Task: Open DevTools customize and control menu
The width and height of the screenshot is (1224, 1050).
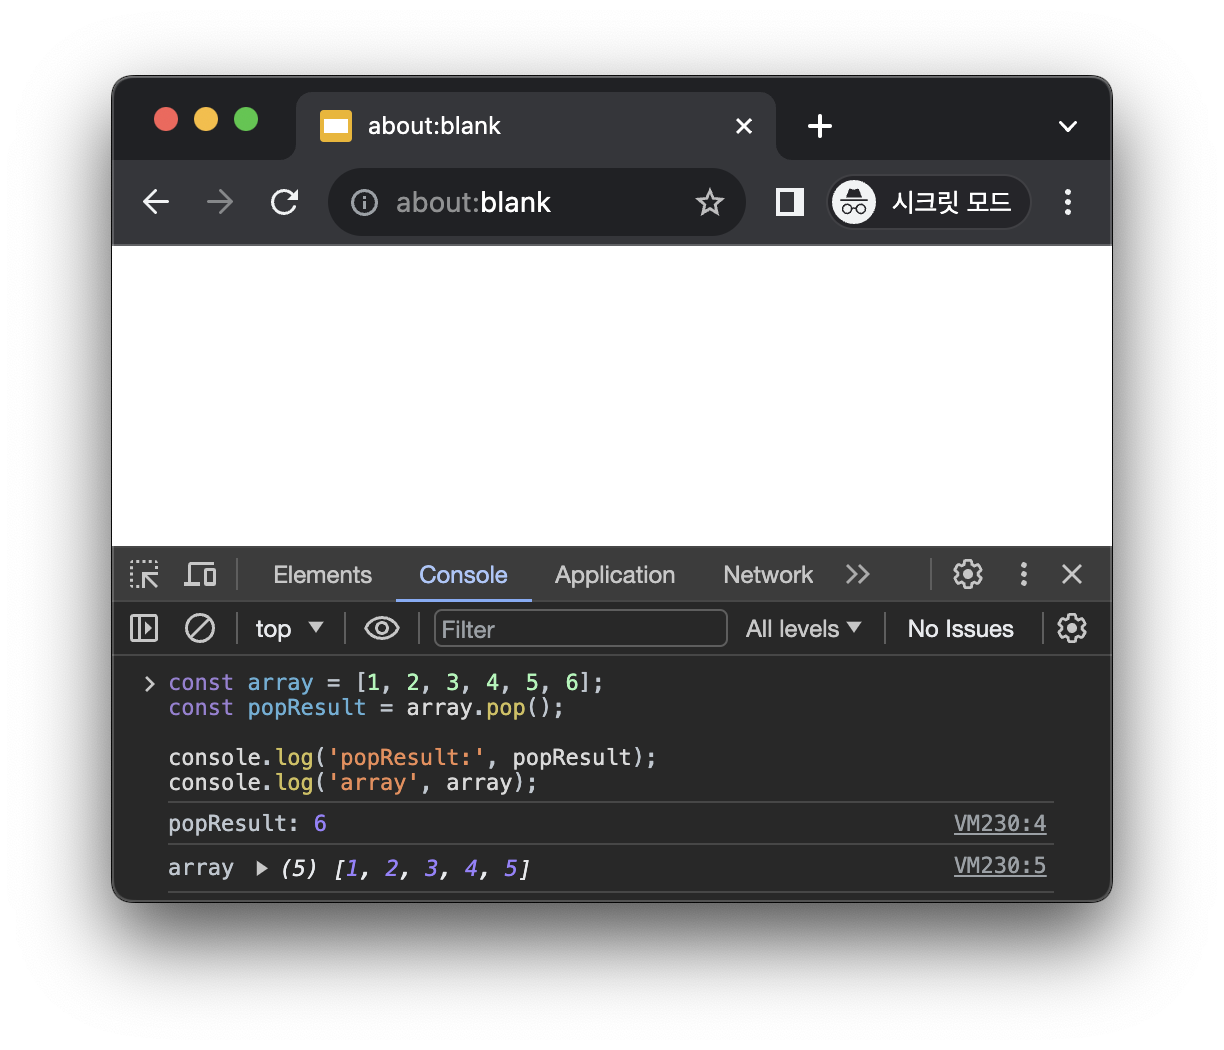Action: pyautogui.click(x=1023, y=574)
